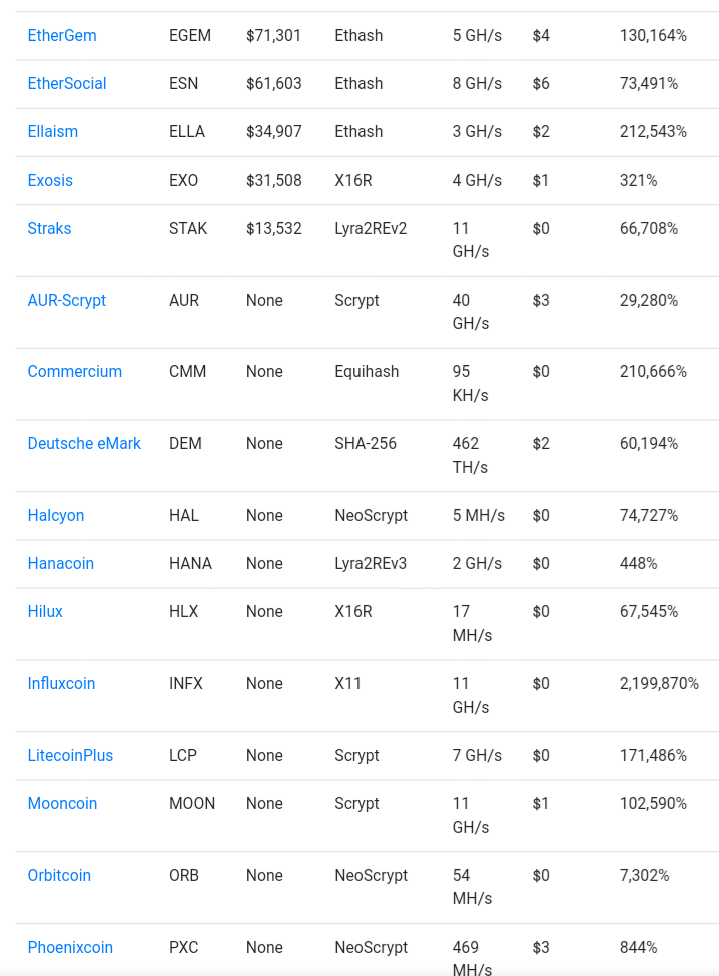Select the Mooncoin link
The image size is (719, 976).
click(x=62, y=804)
